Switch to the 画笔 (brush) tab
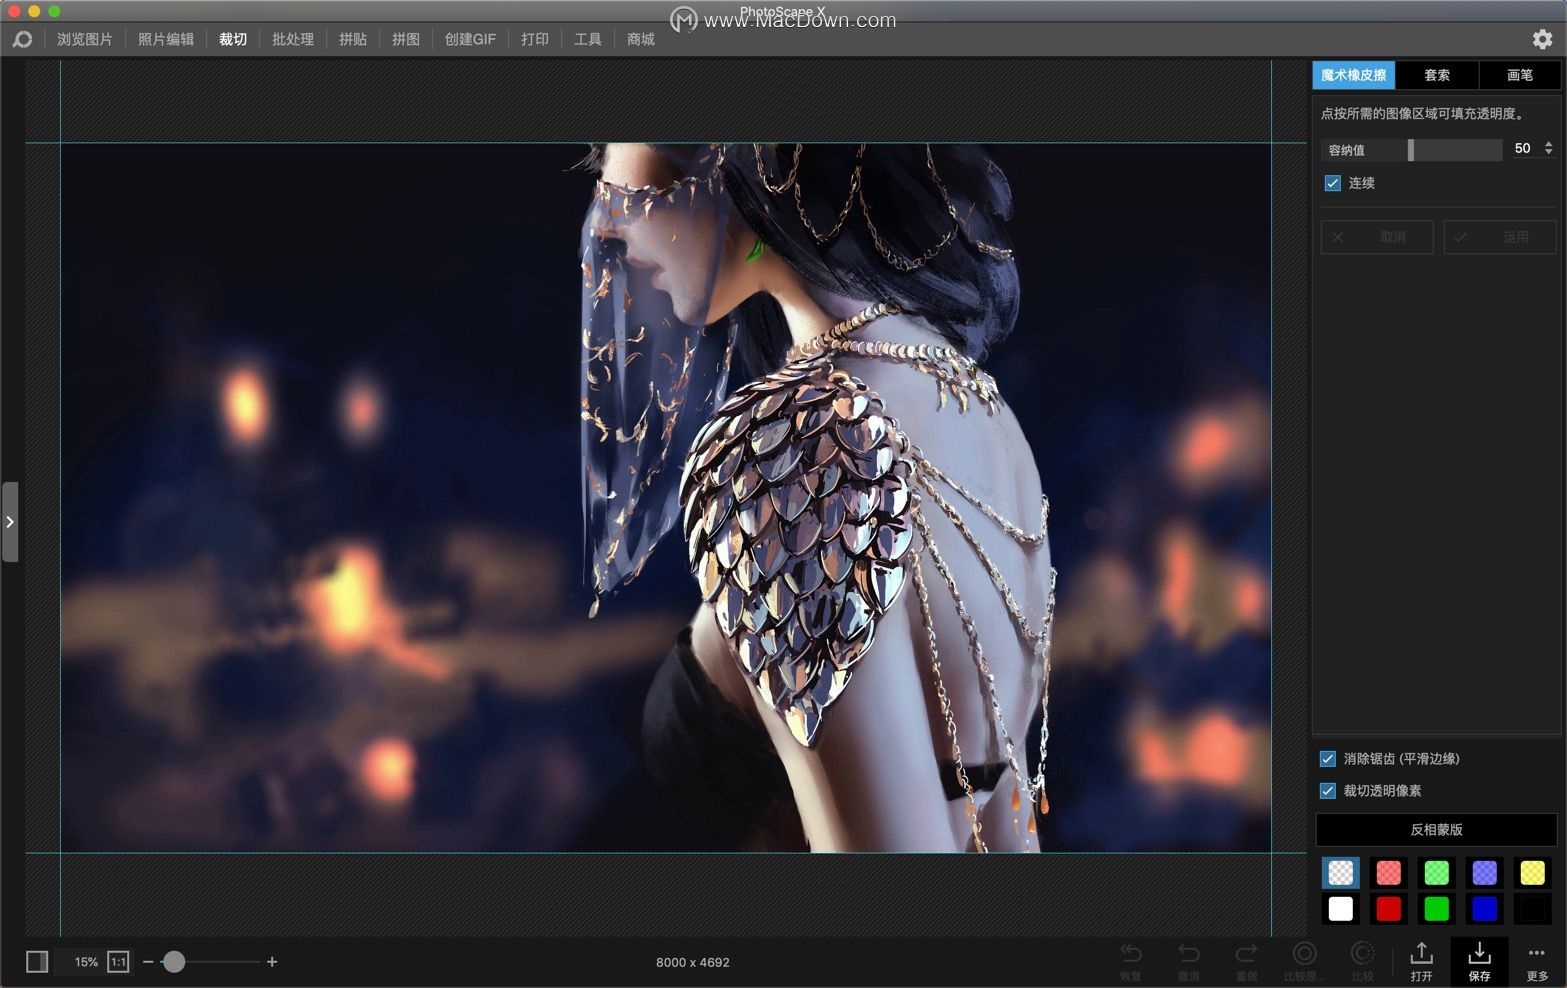Screen dimensions: 1567x988 pos(1519,75)
